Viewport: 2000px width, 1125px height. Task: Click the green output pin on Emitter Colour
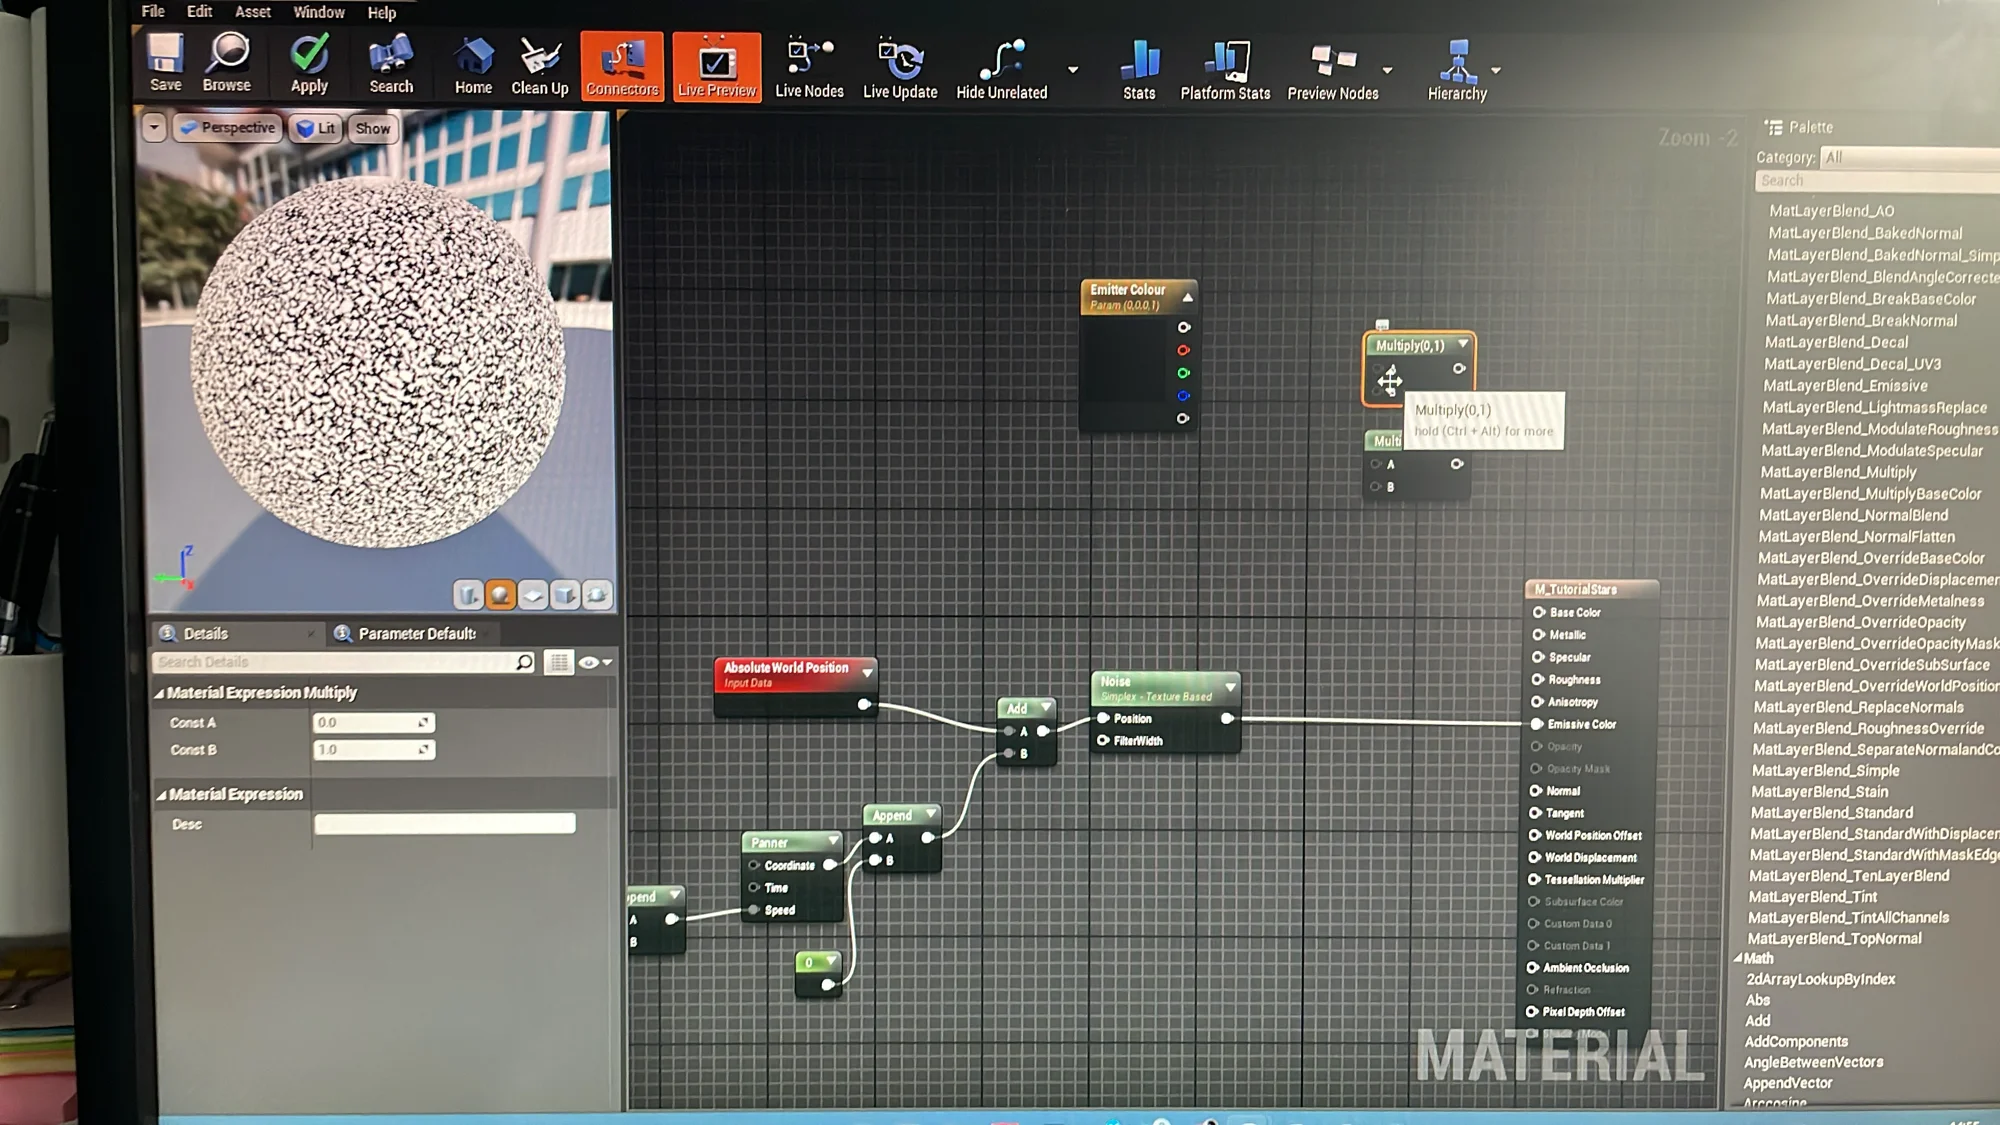click(x=1183, y=373)
